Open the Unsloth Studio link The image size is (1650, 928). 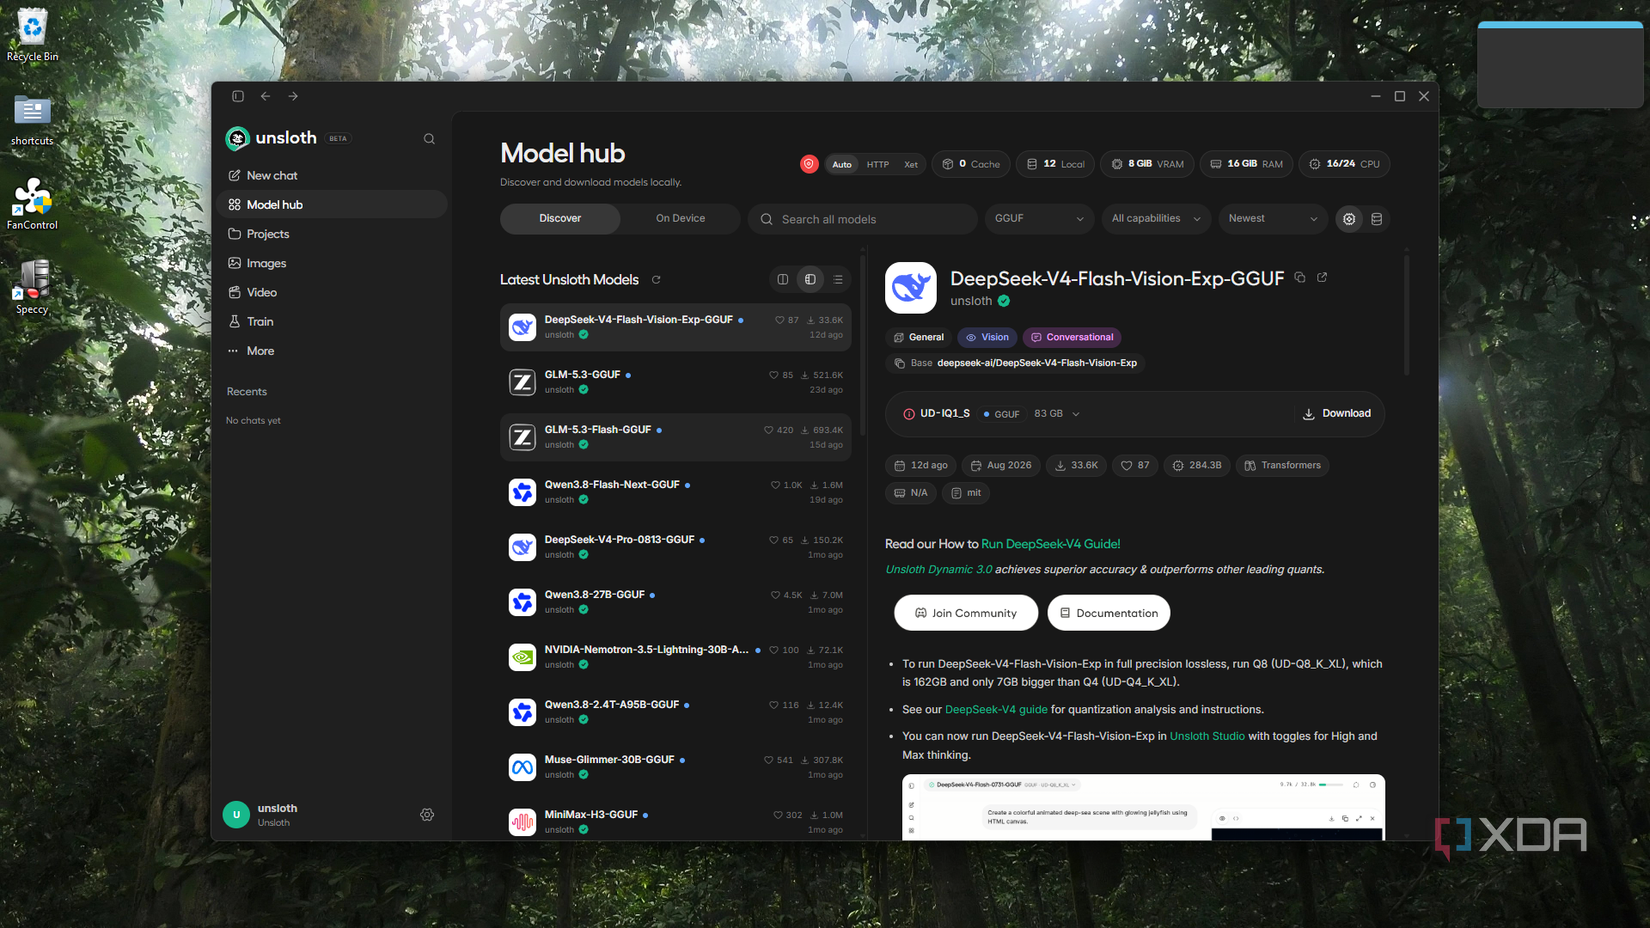click(x=1207, y=737)
